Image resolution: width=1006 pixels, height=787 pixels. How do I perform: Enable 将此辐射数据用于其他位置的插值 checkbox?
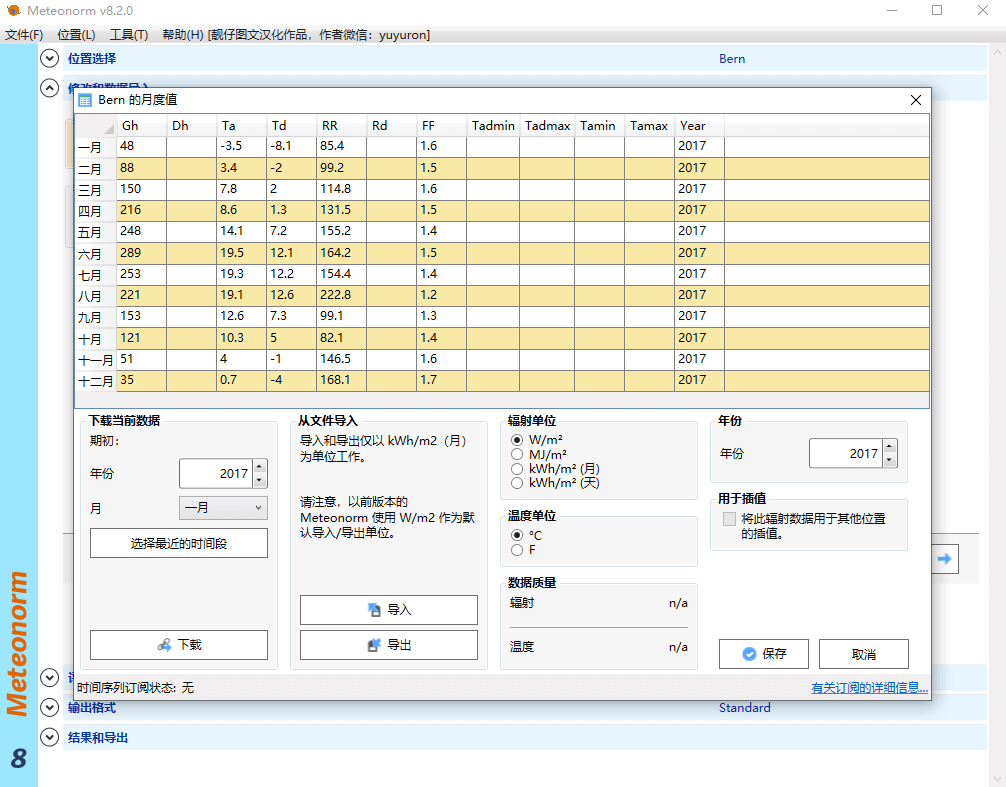(729, 519)
